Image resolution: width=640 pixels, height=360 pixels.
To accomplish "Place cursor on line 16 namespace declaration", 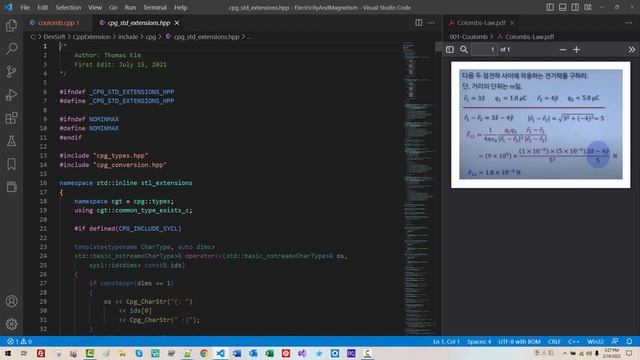I will tap(126, 183).
